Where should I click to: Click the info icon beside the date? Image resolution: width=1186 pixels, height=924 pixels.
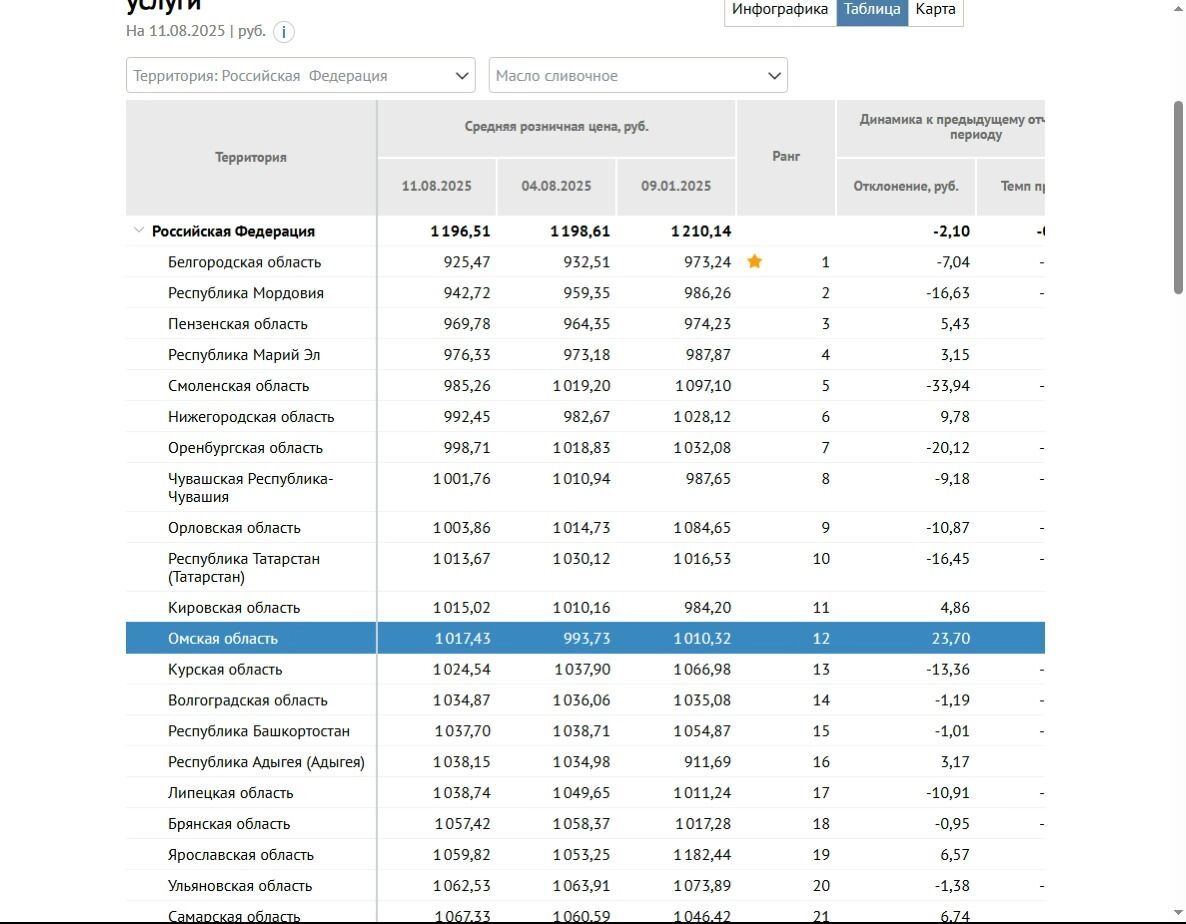point(284,32)
